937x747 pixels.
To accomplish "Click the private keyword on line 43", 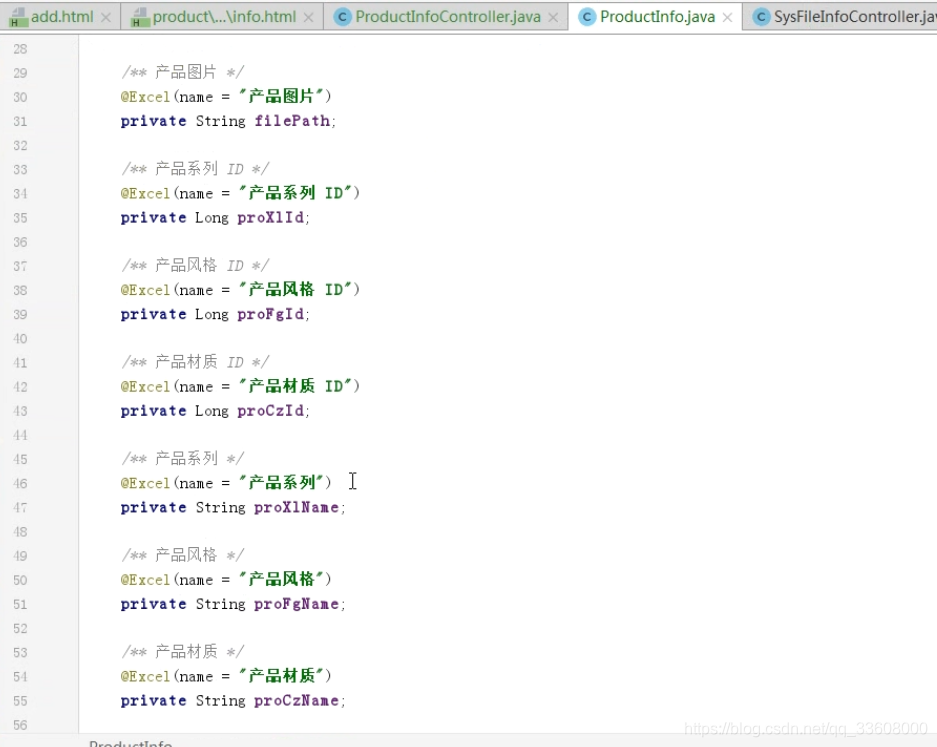I will click(x=154, y=411).
